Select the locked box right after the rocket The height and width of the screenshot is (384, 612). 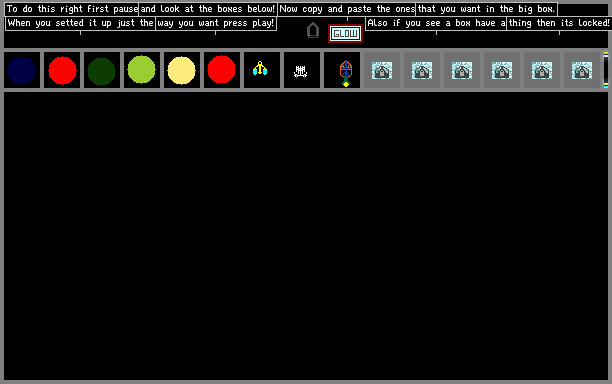click(382, 70)
